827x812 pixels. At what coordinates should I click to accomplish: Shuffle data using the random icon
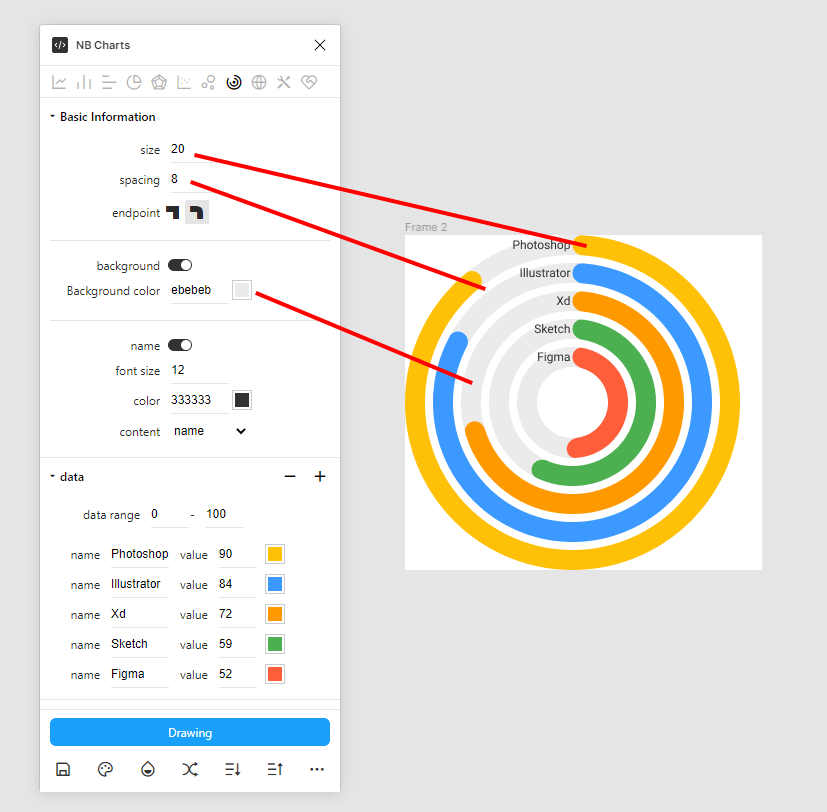click(x=190, y=769)
